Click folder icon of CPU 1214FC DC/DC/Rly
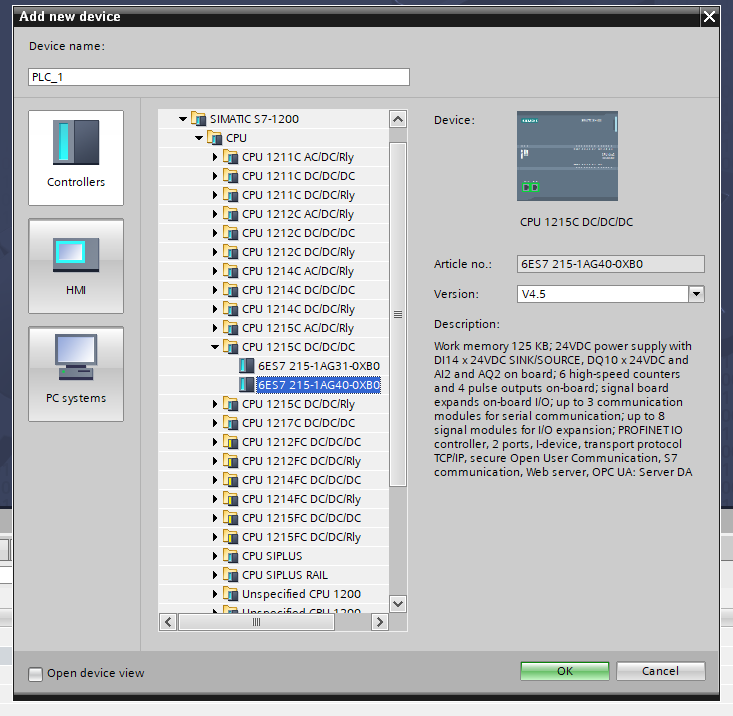The image size is (733, 716). click(230, 499)
